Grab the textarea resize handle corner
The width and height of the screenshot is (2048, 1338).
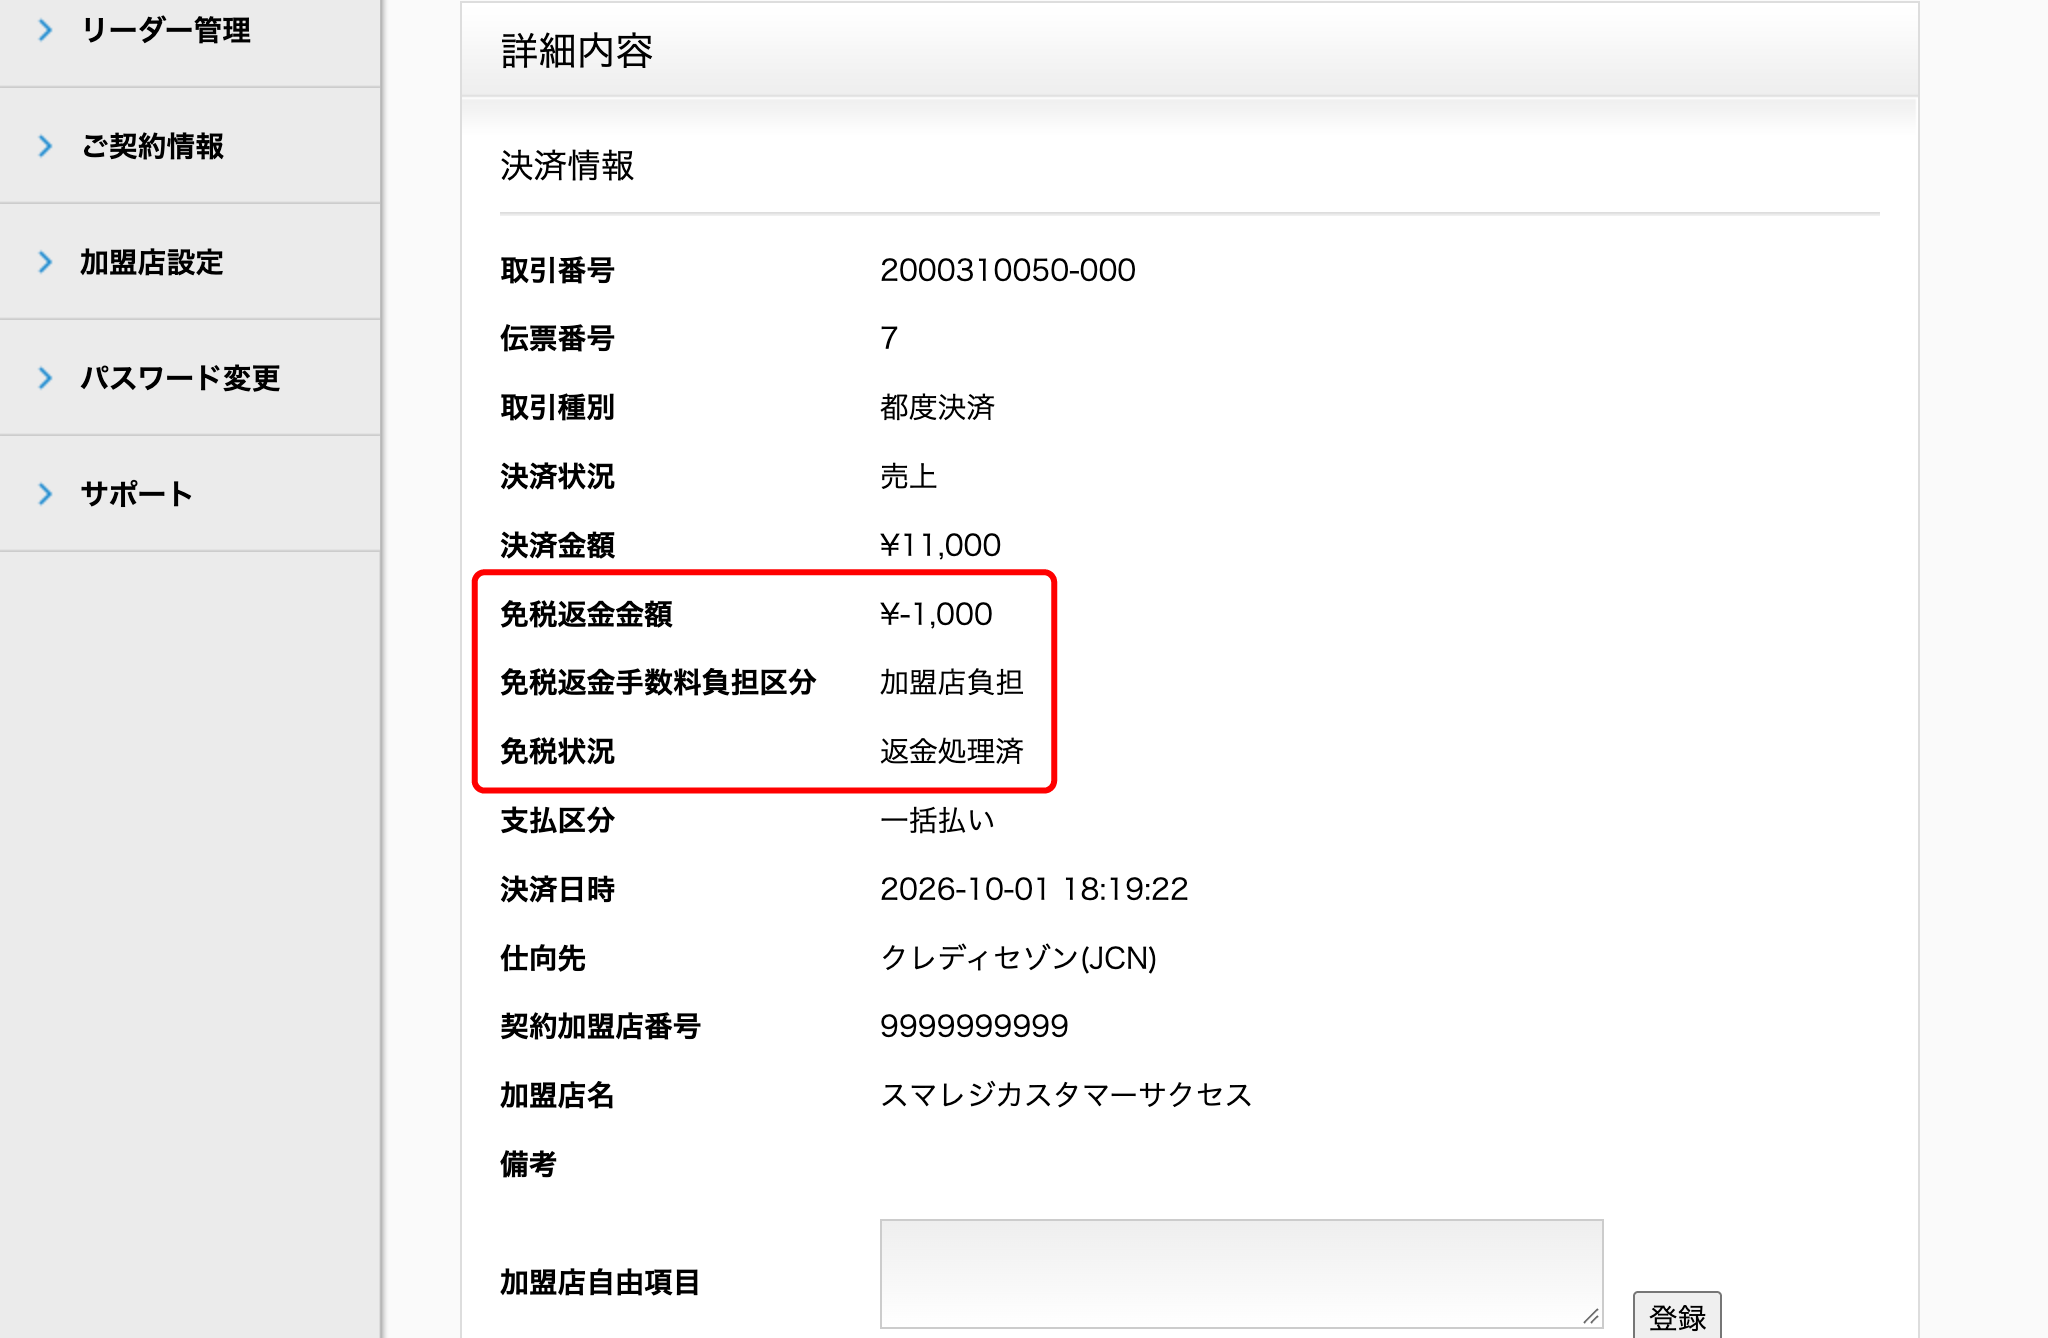pos(1591,1316)
